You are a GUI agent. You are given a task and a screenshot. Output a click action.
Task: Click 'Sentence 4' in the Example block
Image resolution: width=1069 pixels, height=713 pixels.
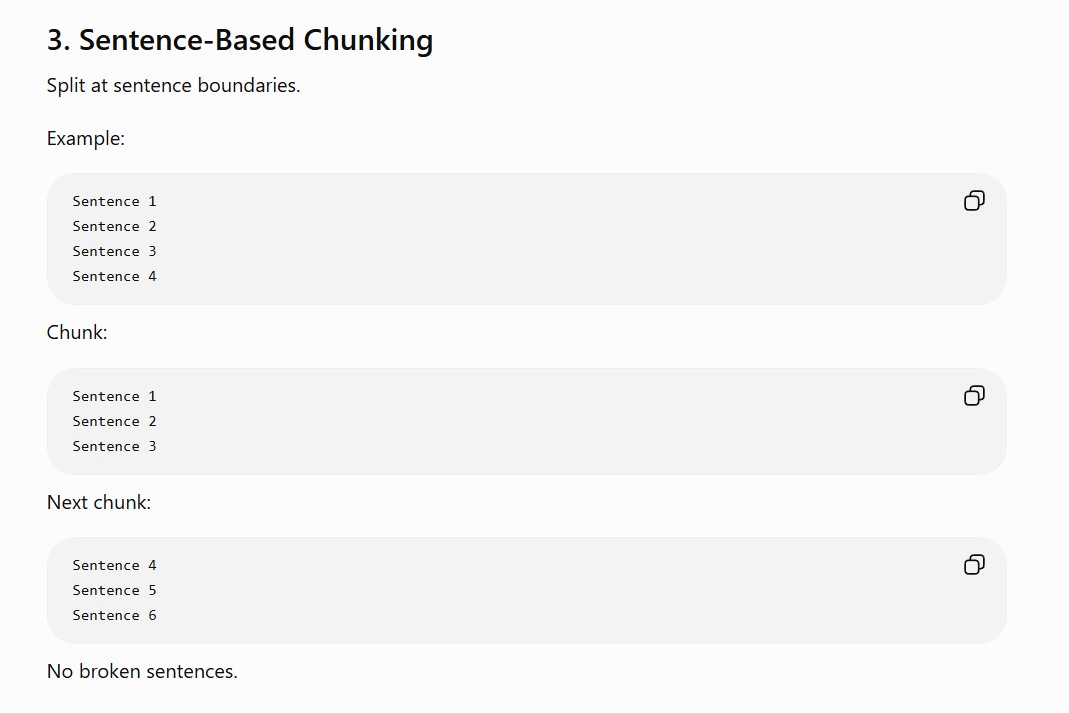point(115,276)
